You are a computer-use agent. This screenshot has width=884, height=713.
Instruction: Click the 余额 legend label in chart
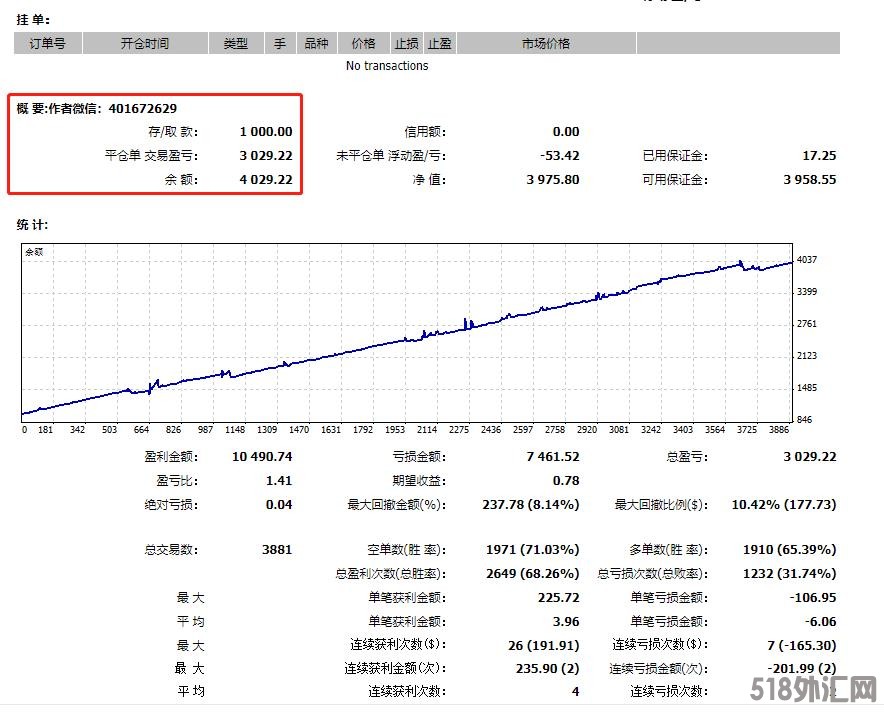coord(34,252)
